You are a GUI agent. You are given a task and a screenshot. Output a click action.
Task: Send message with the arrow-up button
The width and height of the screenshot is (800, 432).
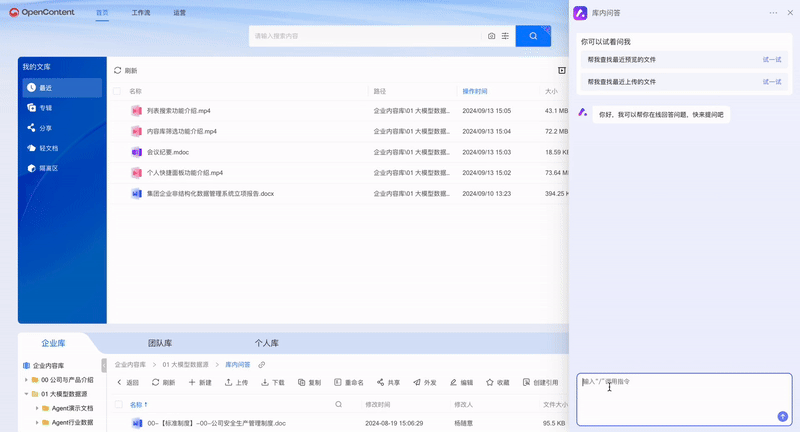[x=783, y=417]
